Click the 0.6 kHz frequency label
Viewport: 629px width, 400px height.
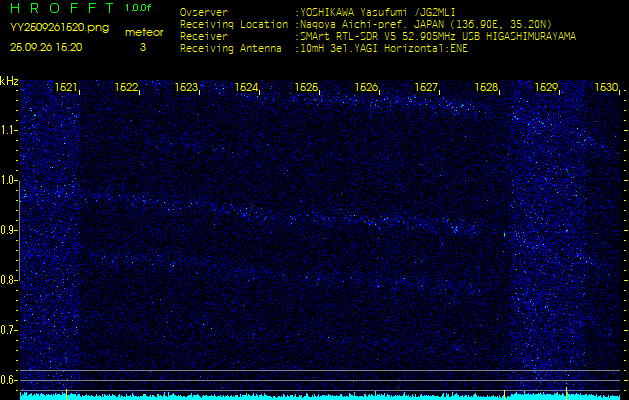click(x=9, y=380)
